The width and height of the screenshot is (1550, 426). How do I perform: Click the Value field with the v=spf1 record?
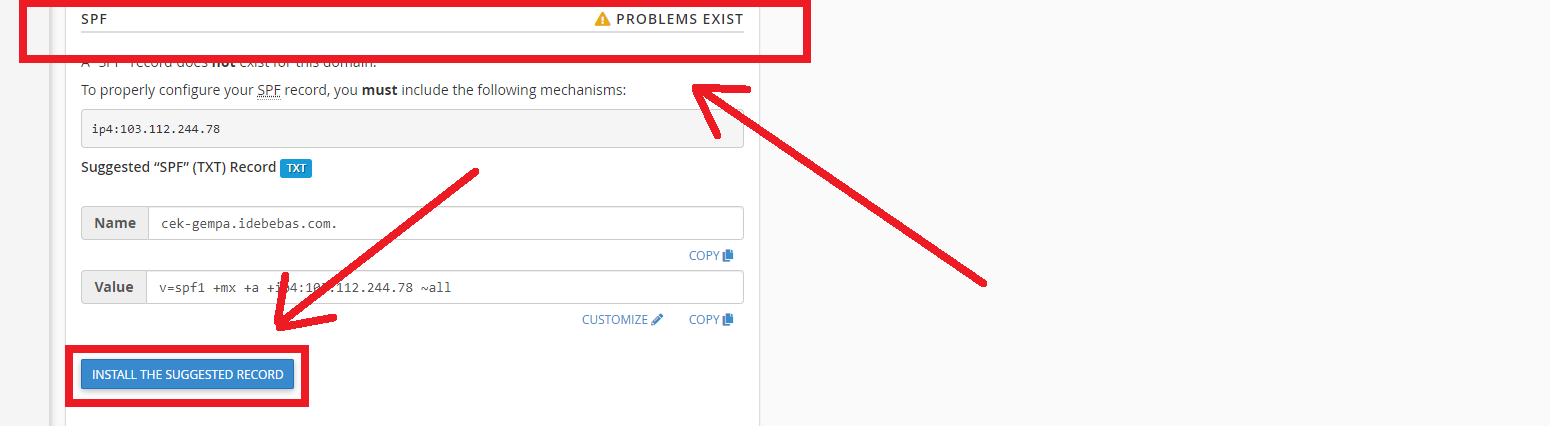point(445,287)
